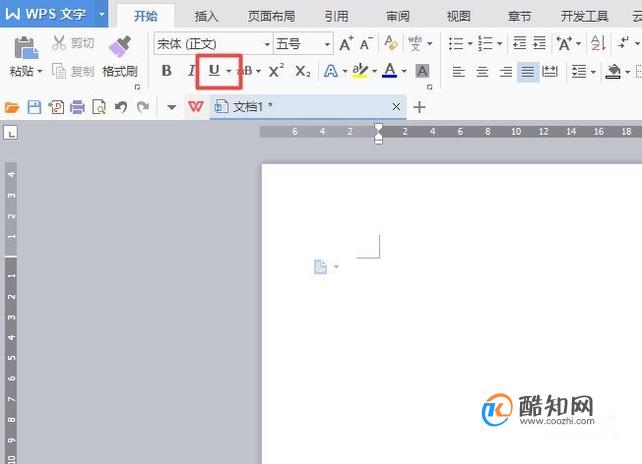Open the 视图 ribbon tab
Screen dimensions: 642x464
pyautogui.click(x=459, y=16)
